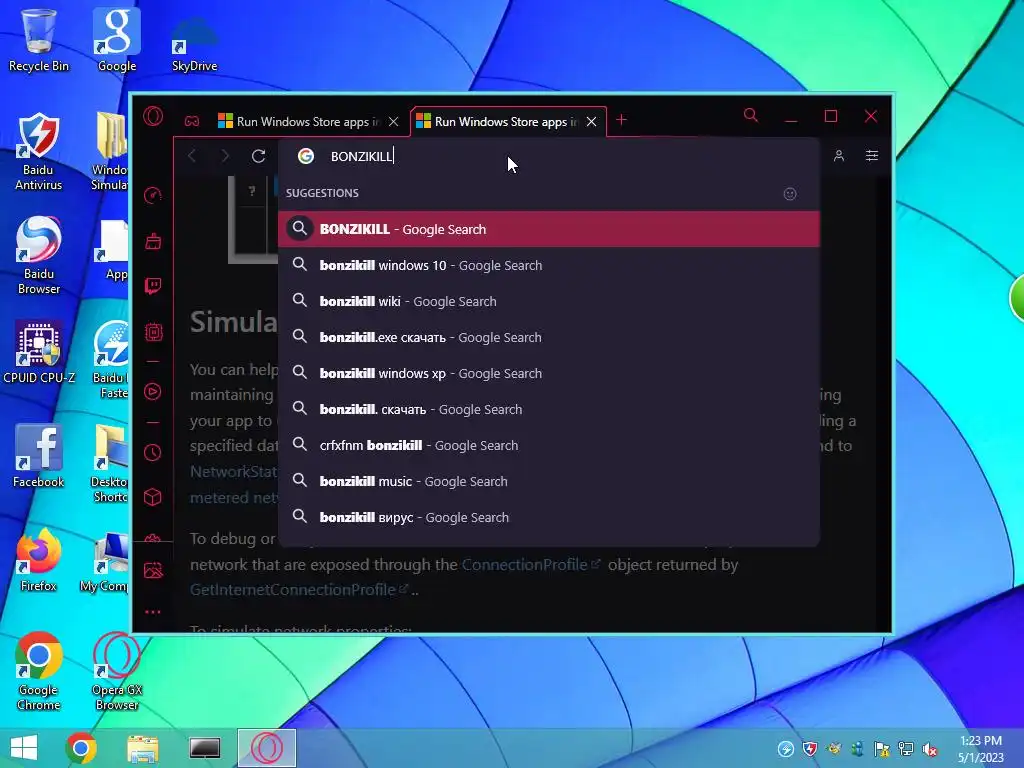Select SkyDrive desktop shortcut
The width and height of the screenshot is (1024, 768).
(195, 44)
